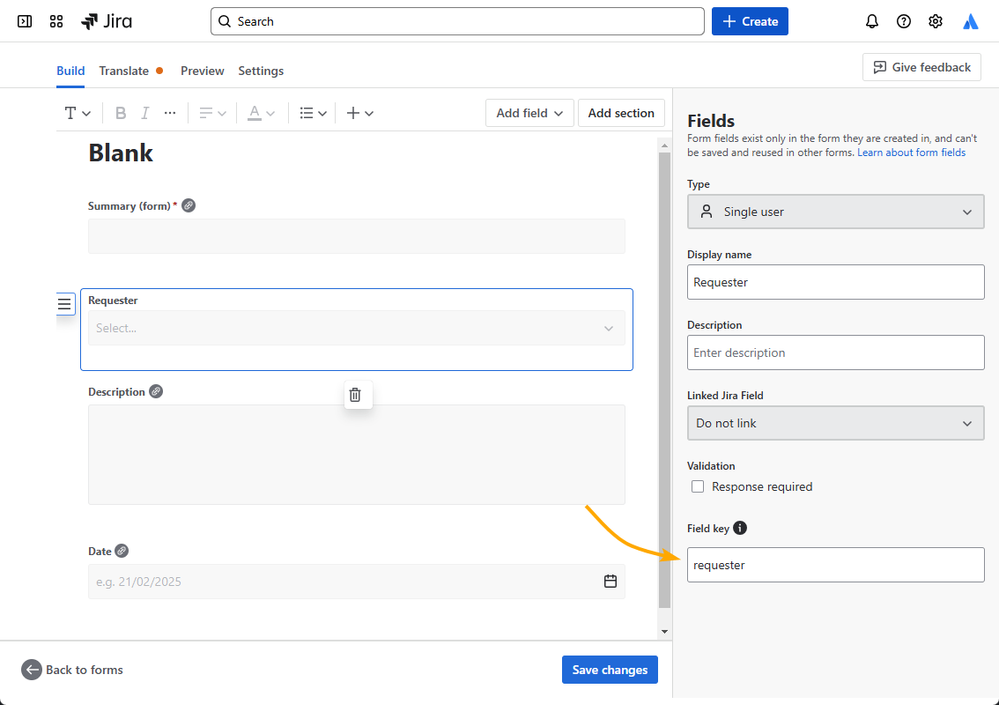The image size is (999, 705).
Task: Open the help question mark icon
Action: (x=903, y=22)
